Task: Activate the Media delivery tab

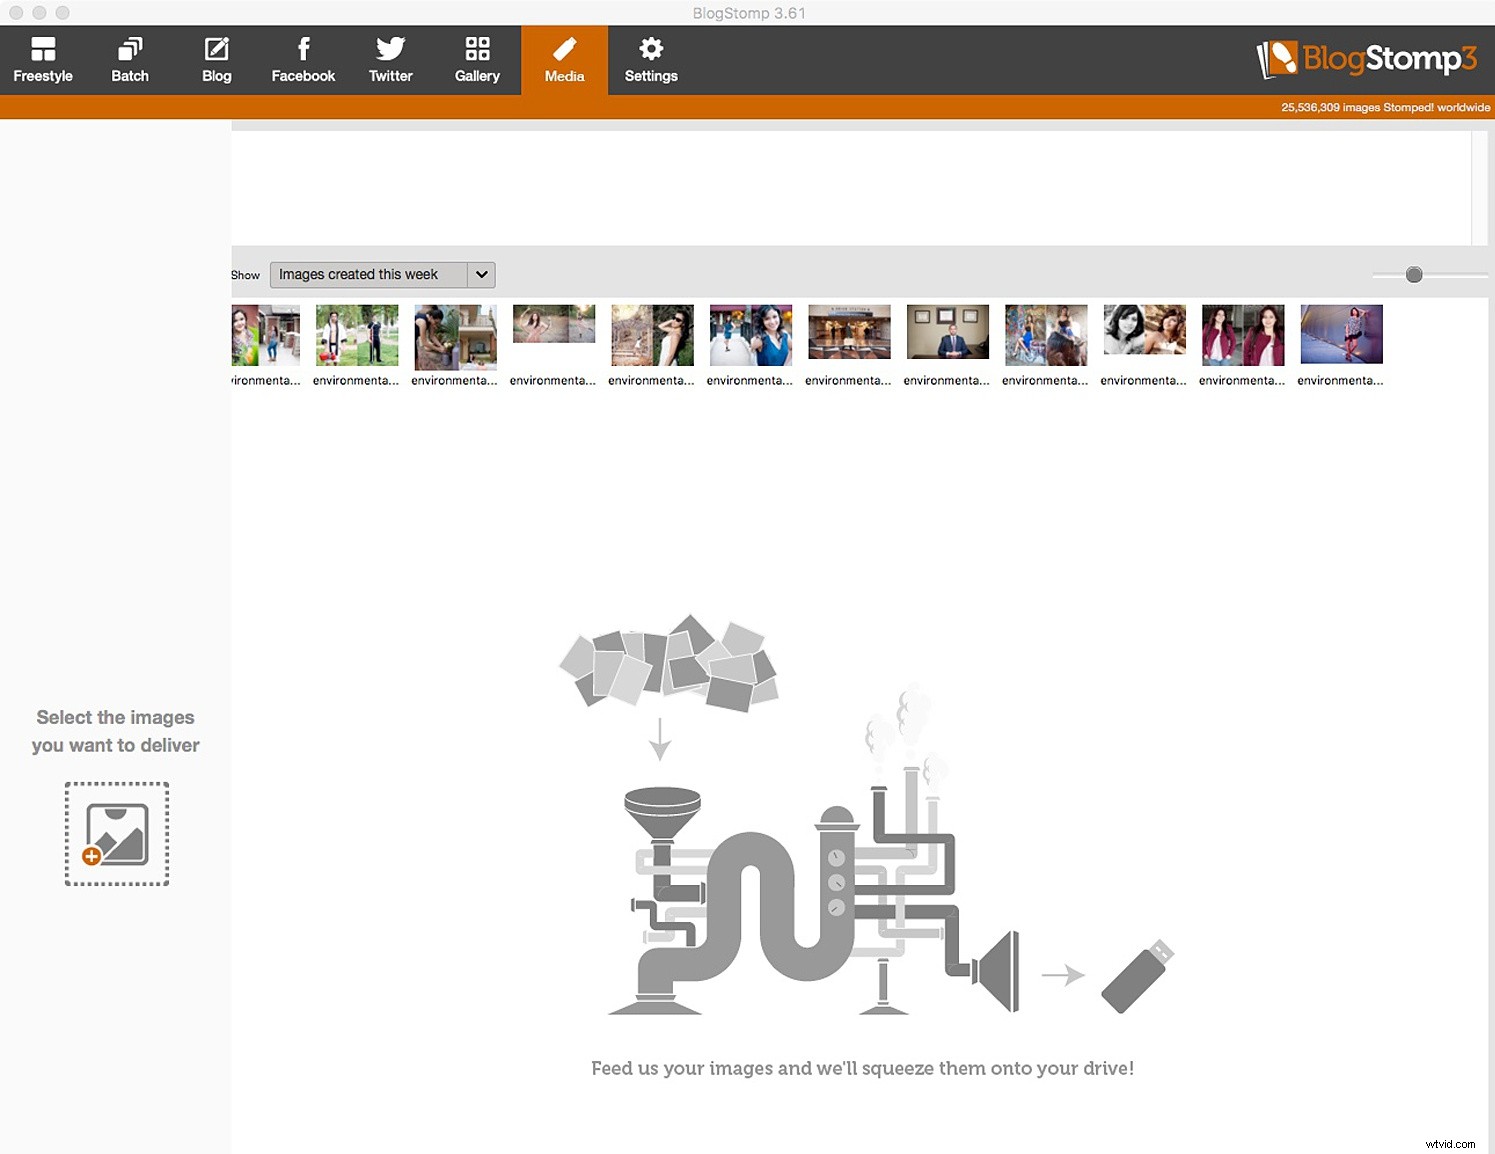Action: click(x=564, y=58)
